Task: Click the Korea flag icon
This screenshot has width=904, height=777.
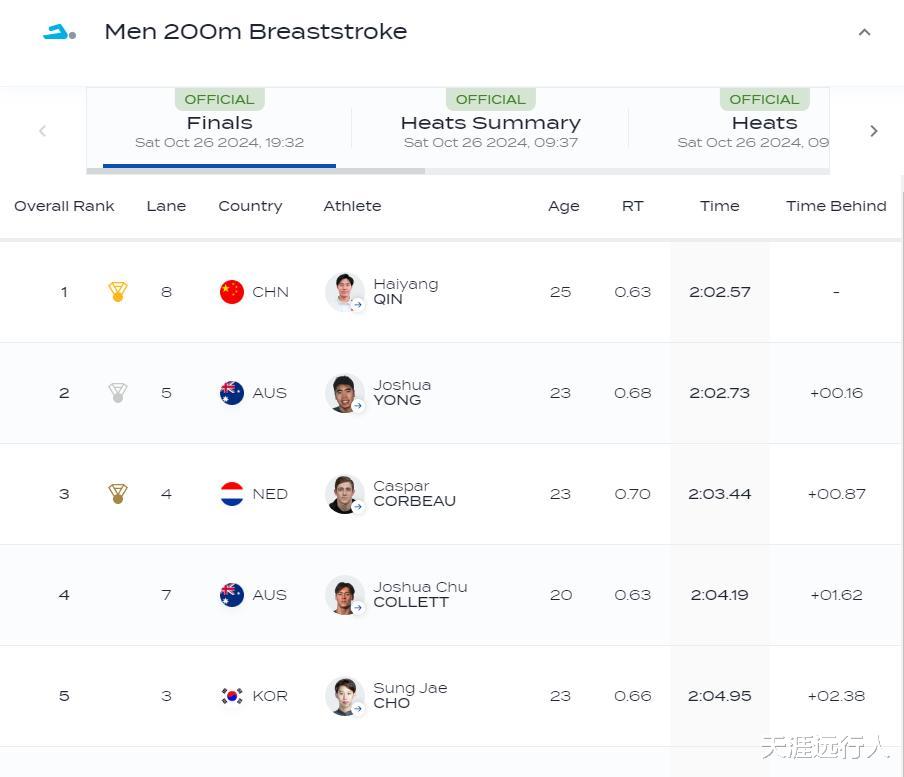Action: 232,696
